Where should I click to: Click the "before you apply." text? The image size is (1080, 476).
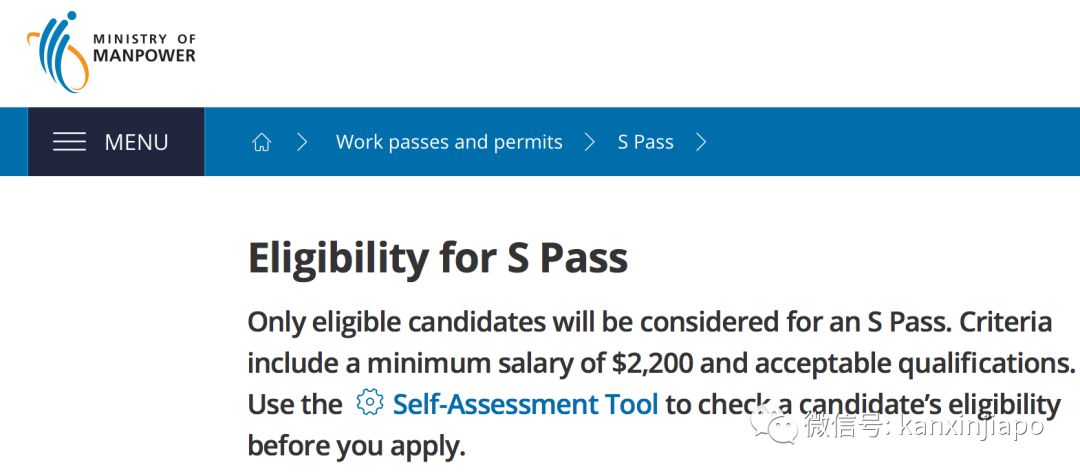tap(356, 445)
